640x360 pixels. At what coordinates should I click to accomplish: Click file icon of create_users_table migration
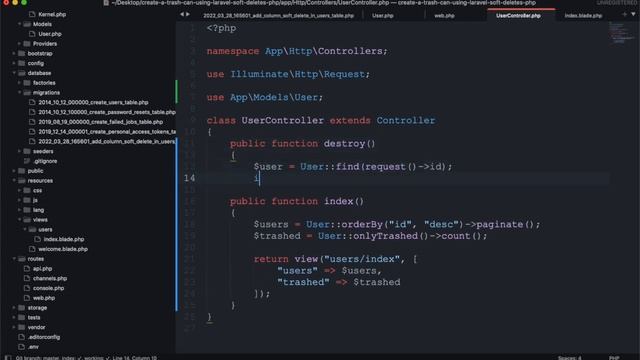(32, 102)
